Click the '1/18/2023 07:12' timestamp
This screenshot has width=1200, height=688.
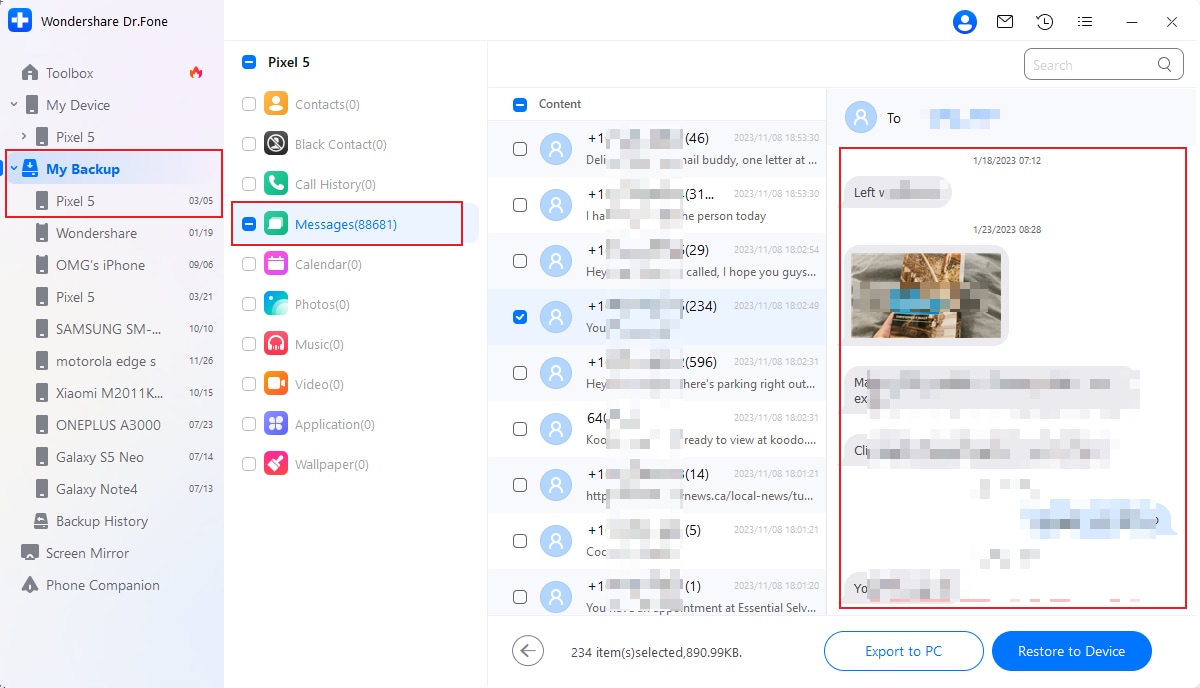(1007, 160)
